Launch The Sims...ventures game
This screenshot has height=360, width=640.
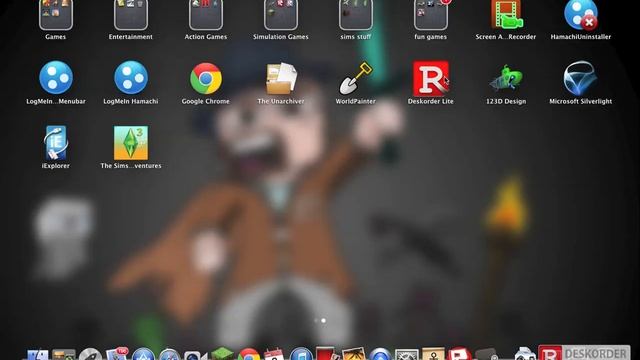coord(131,142)
